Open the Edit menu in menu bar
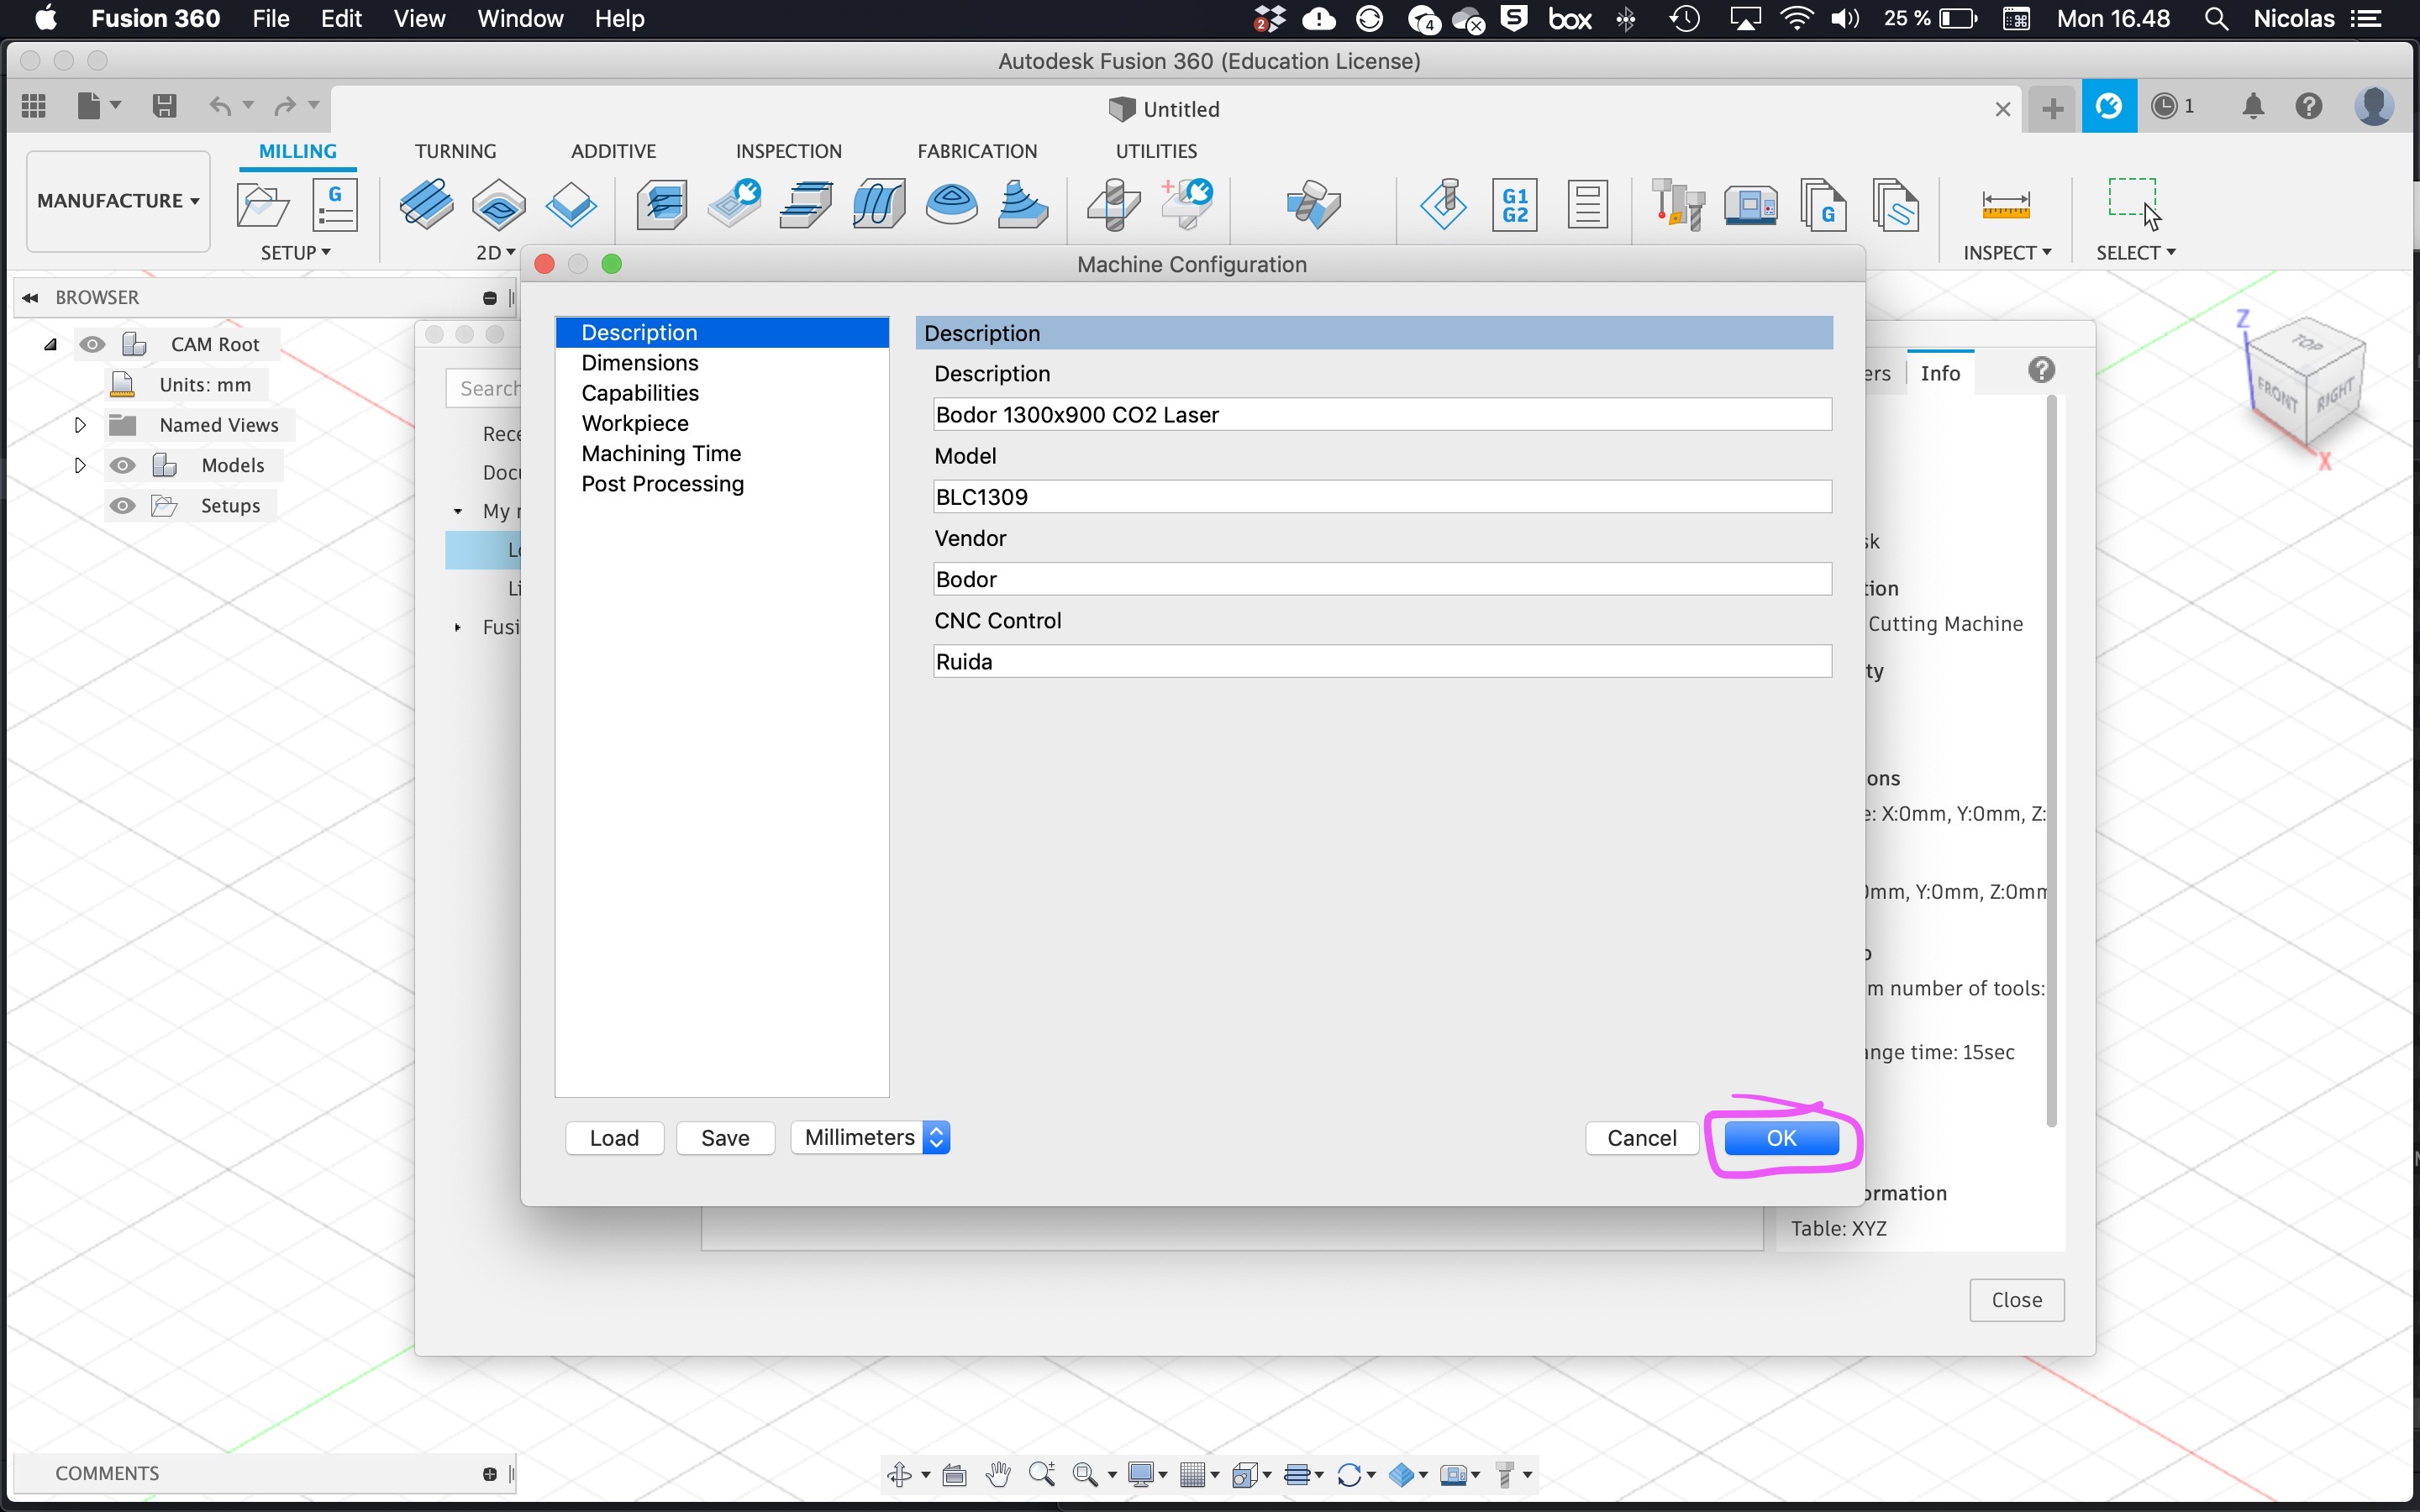This screenshot has width=2420, height=1512. [x=341, y=19]
